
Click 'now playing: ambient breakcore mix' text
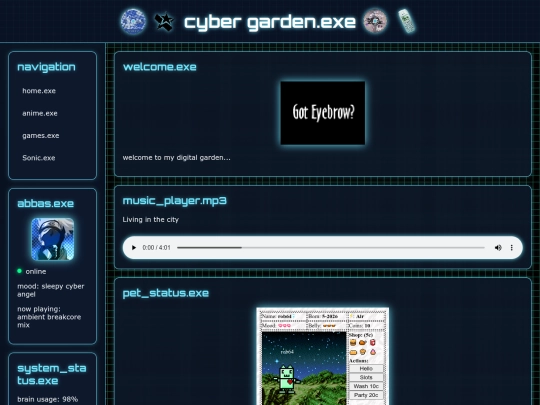(x=49, y=317)
